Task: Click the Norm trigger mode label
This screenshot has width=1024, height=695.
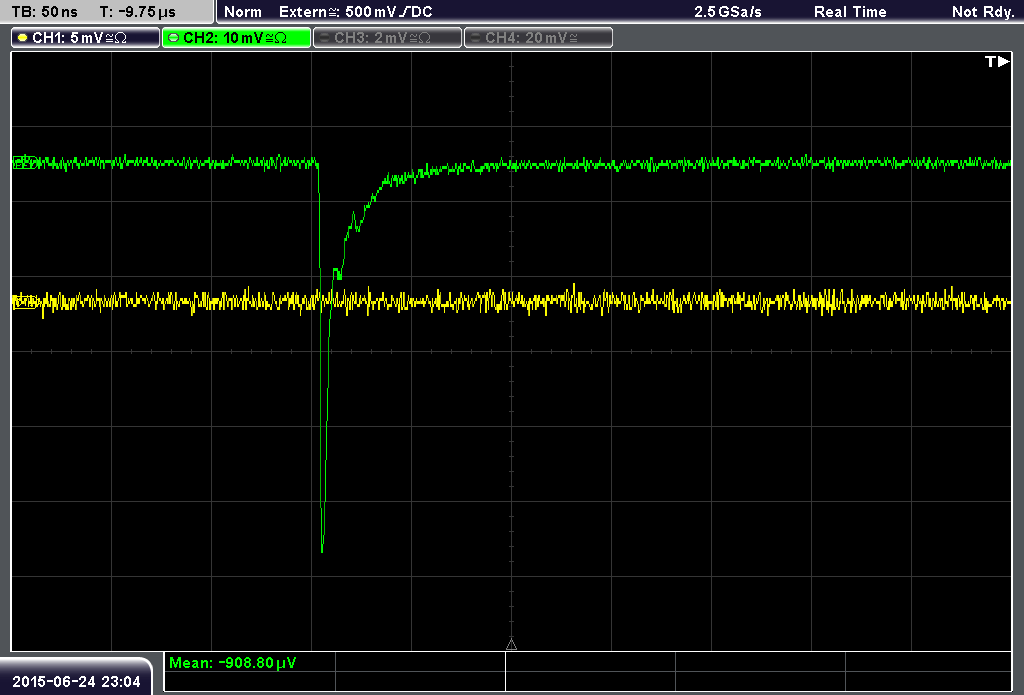Action: click(x=242, y=12)
